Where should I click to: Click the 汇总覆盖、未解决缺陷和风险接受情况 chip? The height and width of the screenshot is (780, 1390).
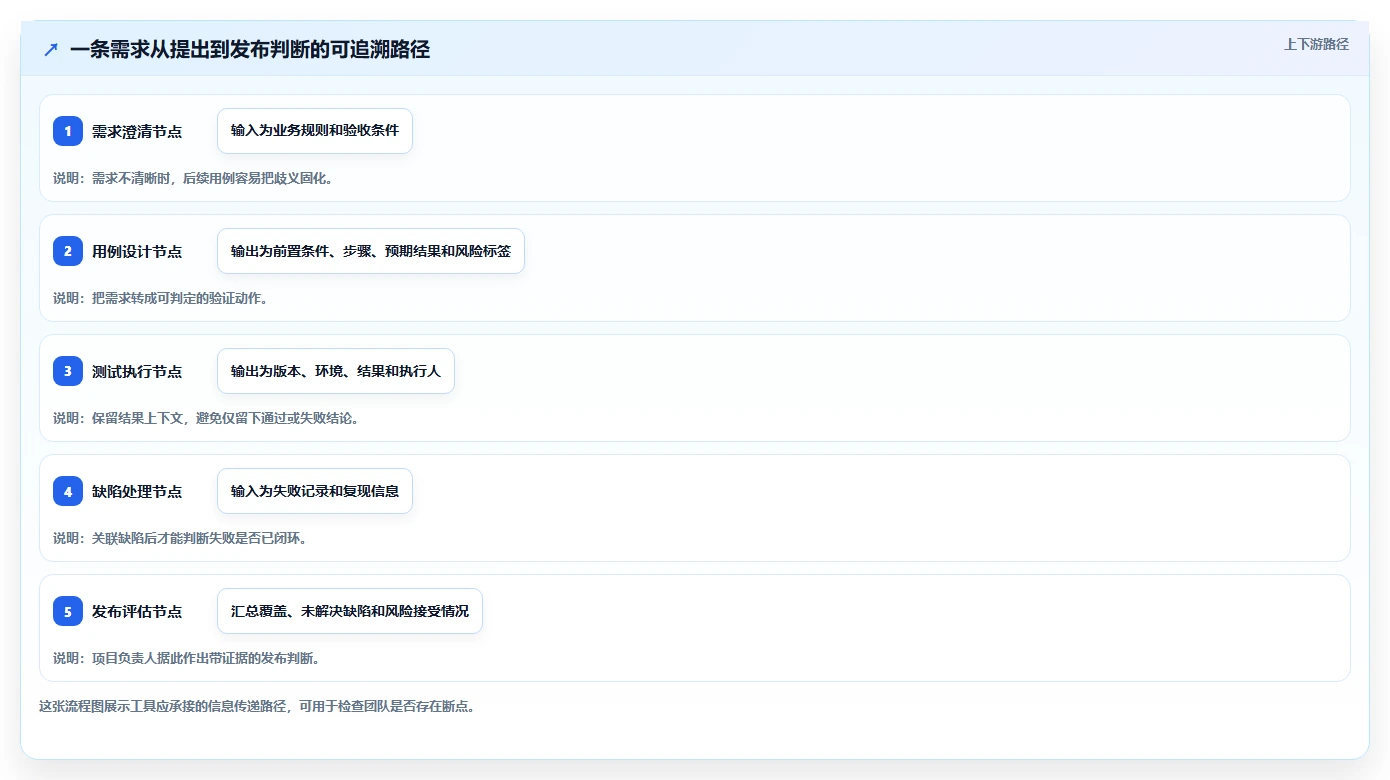350,611
